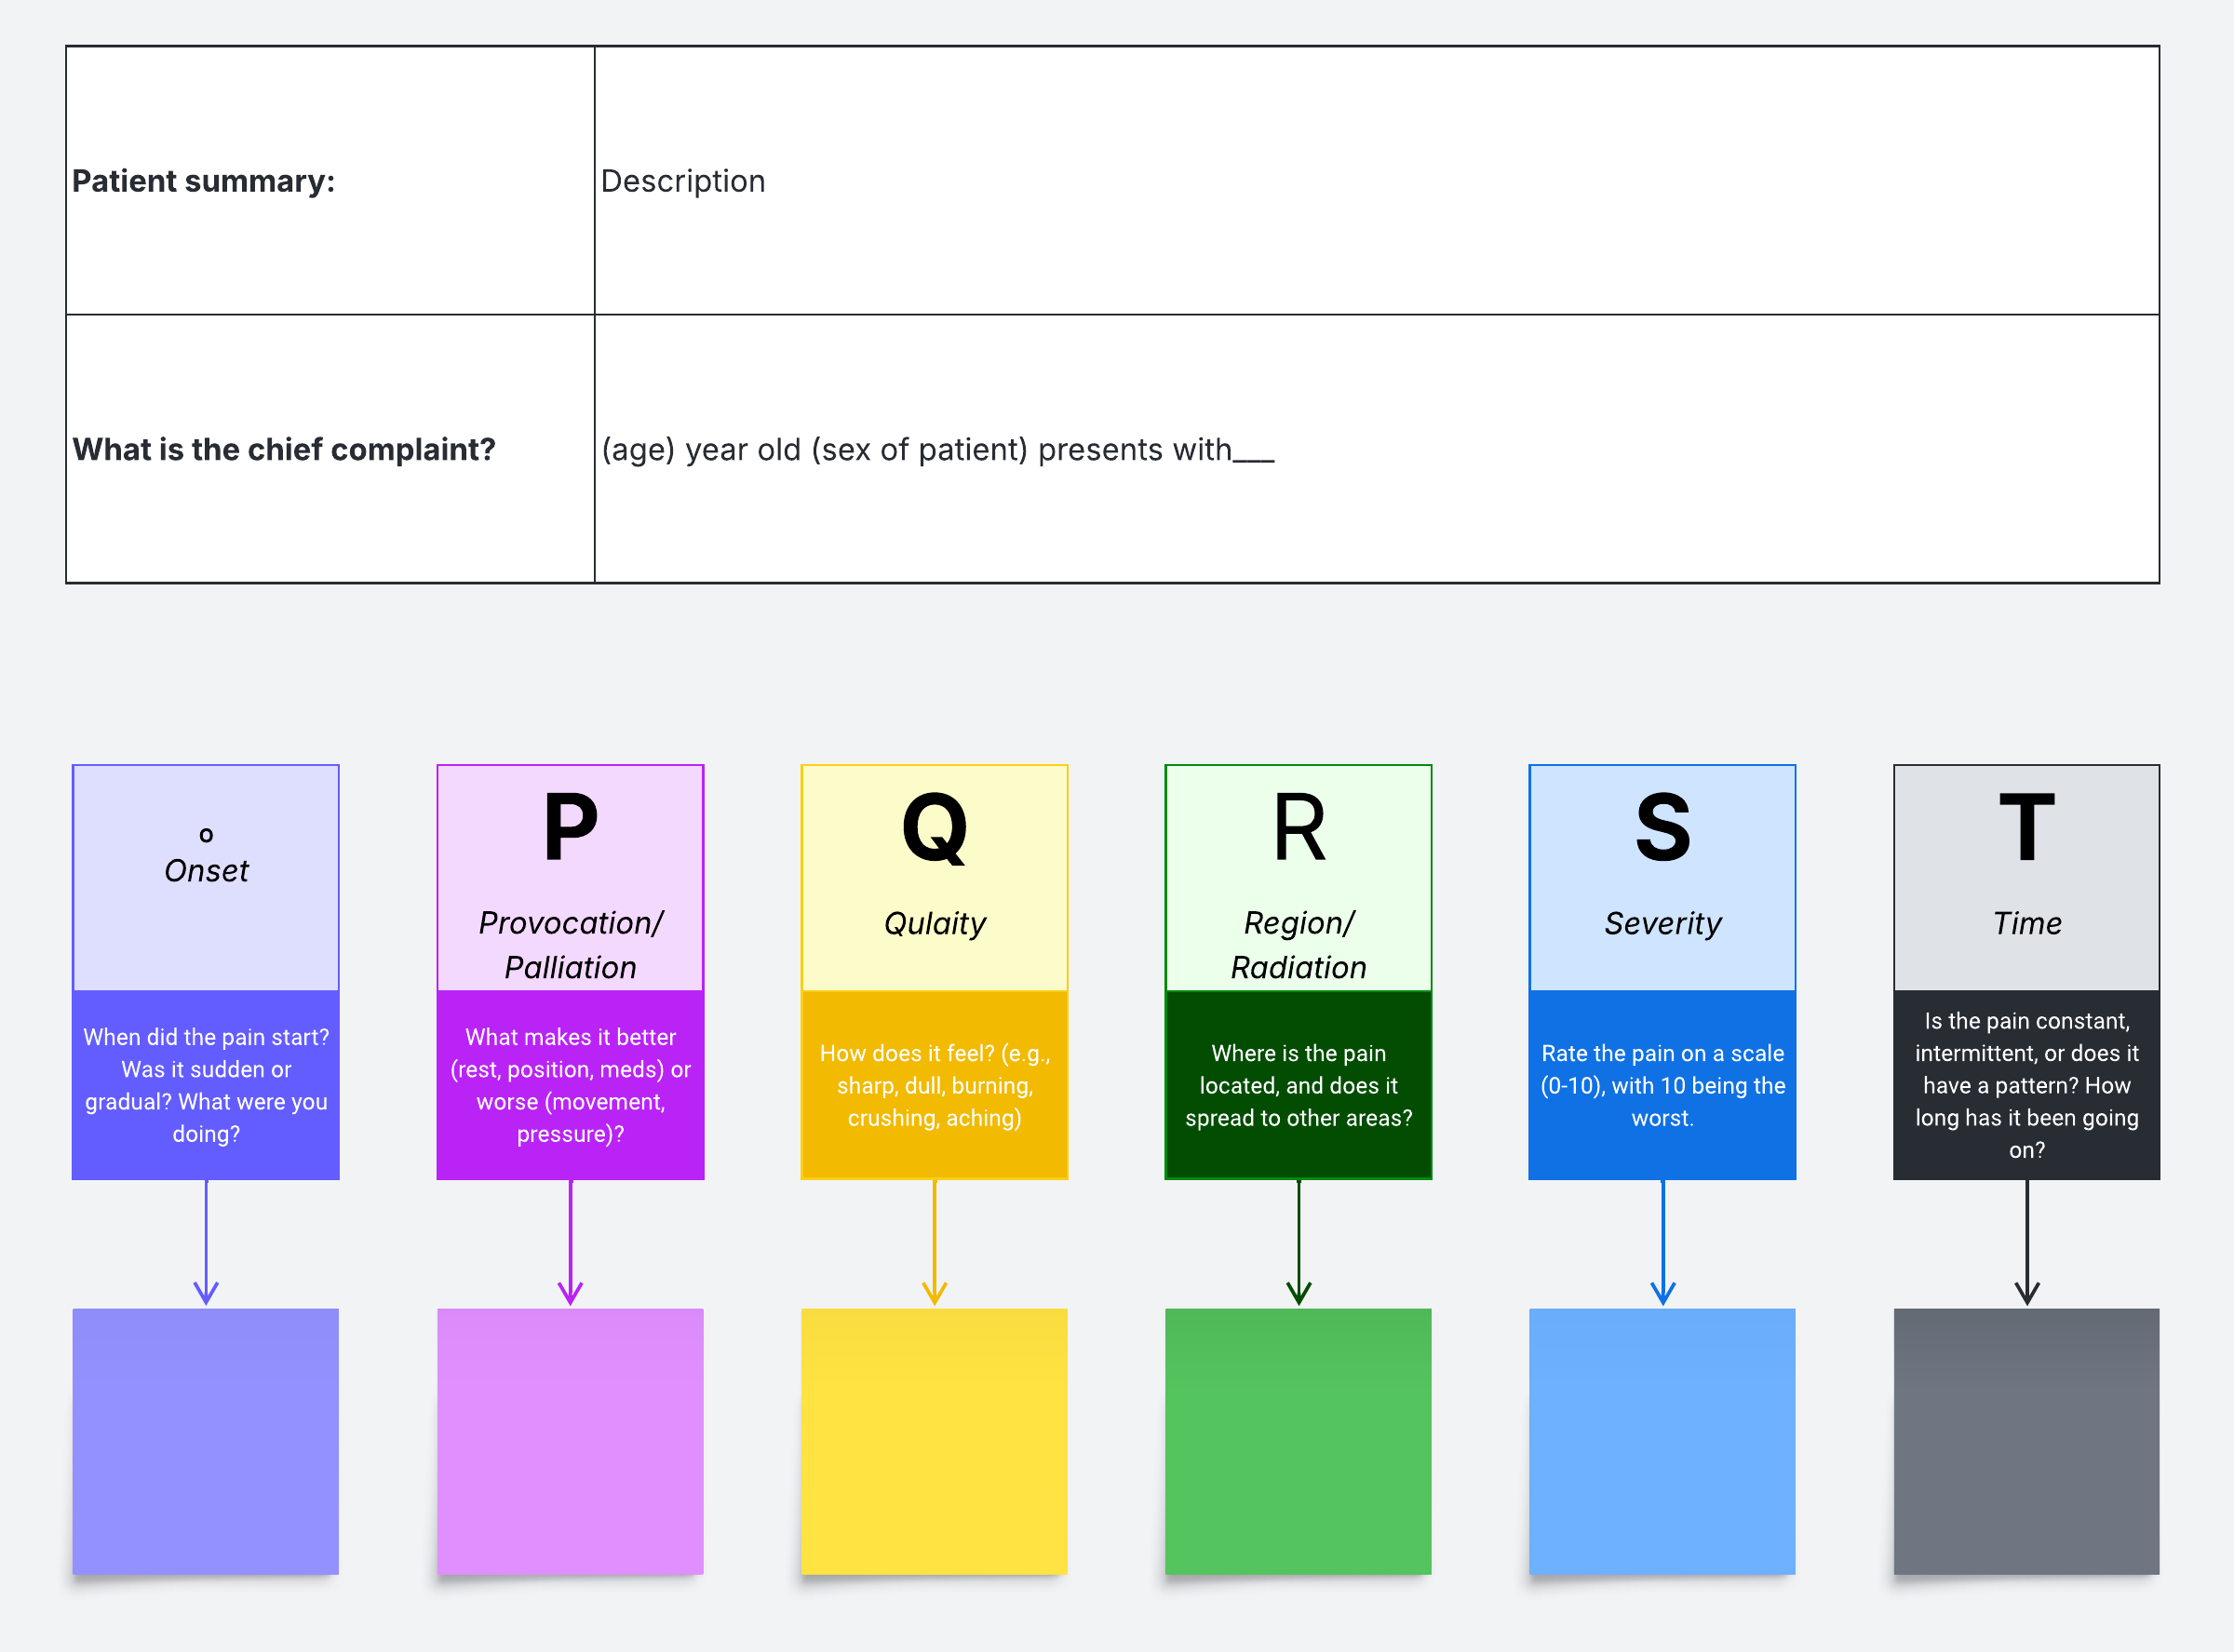This screenshot has height=1652, width=2234.
Task: Select the black arrow below Time card
Action: (x=2027, y=1240)
